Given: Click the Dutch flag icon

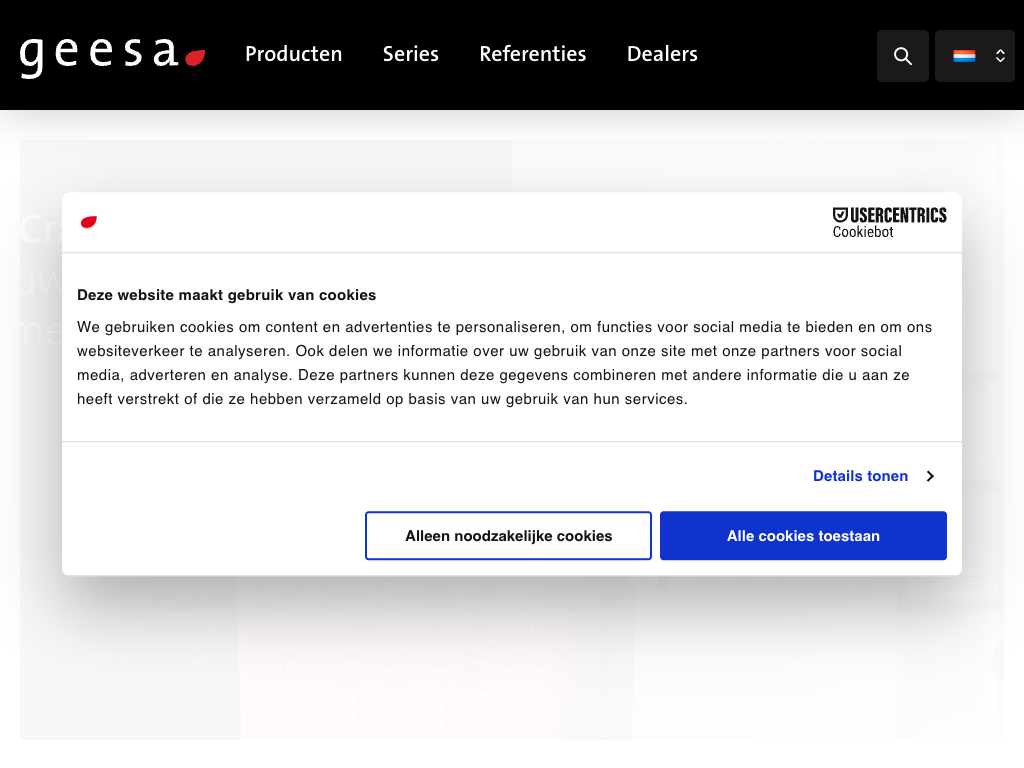Looking at the screenshot, I should [964, 56].
